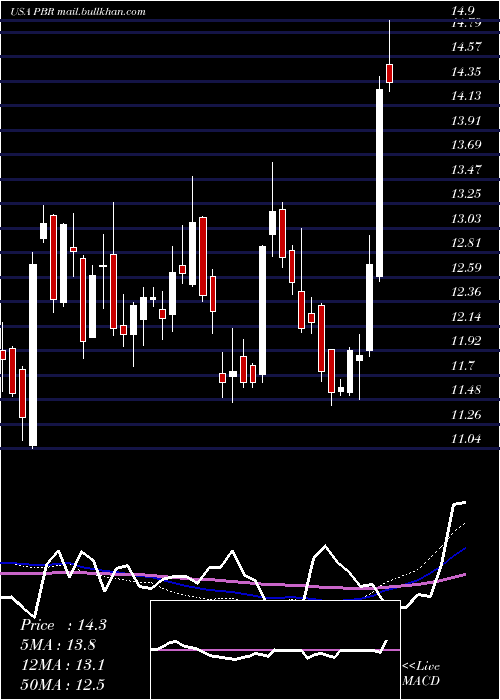500x700 pixels.
Task: Click the 13.91 price axis label
Action: pyautogui.click(x=466, y=120)
